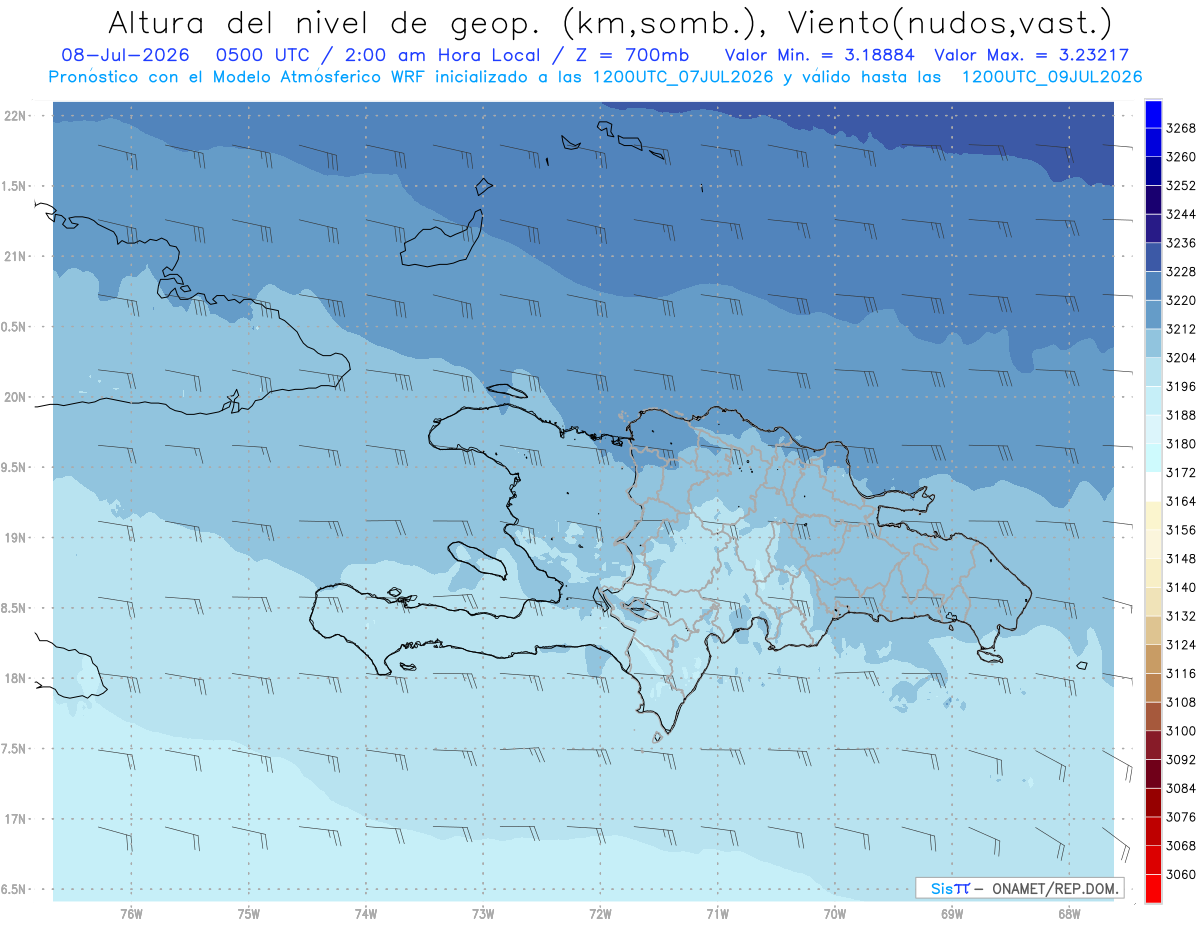
Task: Select colorbar swatch between 3204 and 3212
Action: (x=1153, y=343)
